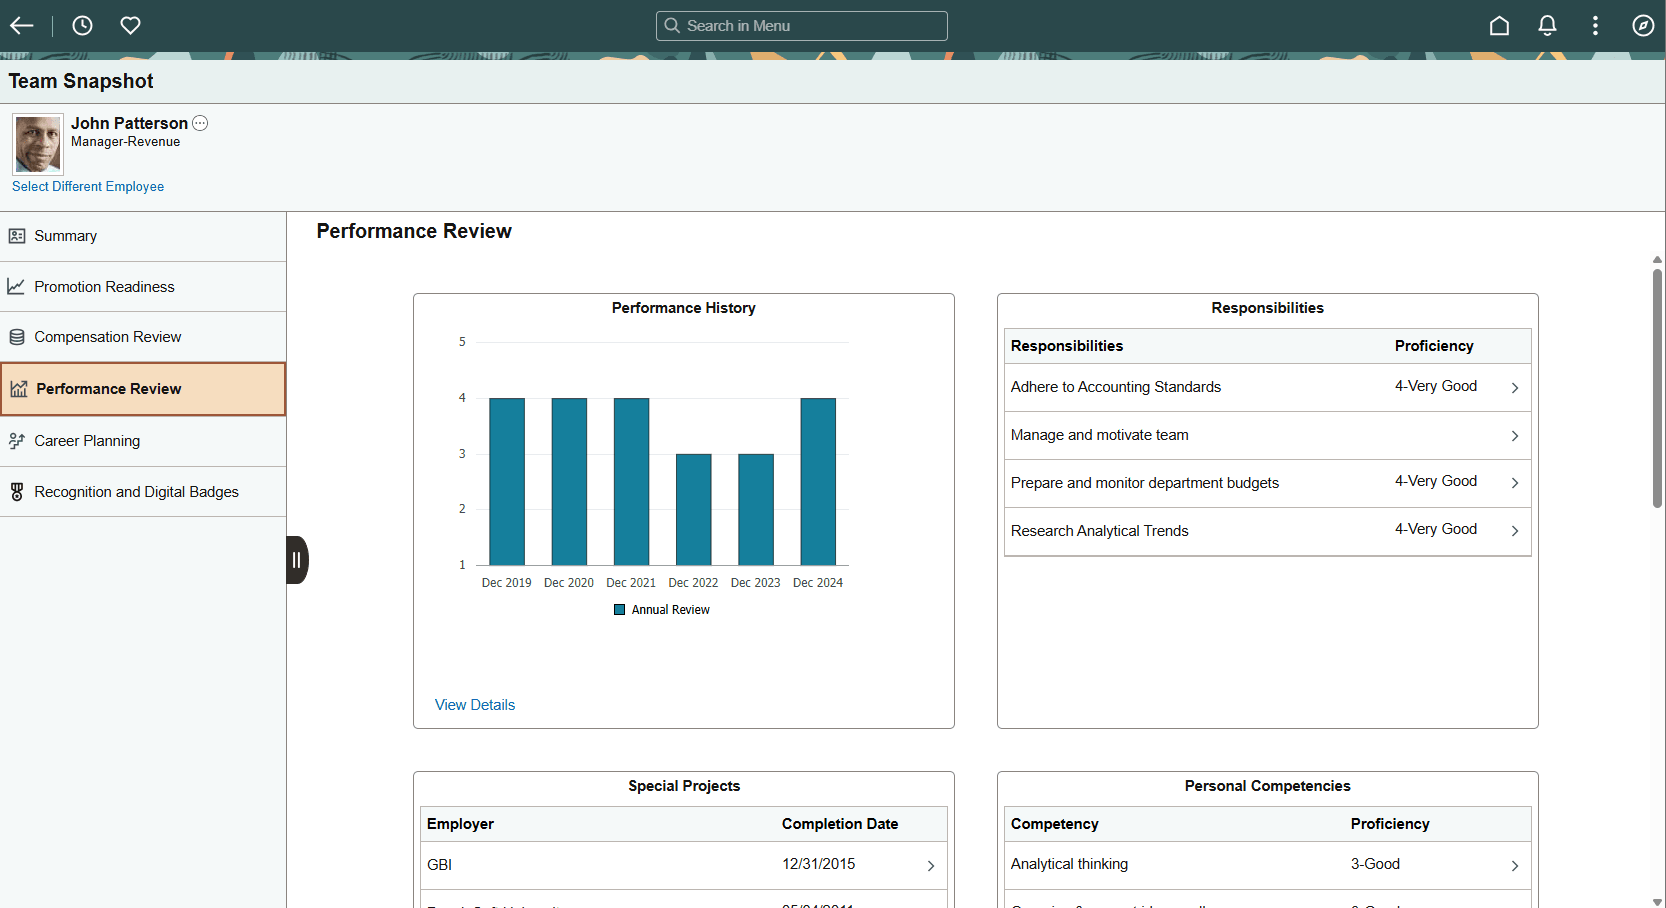
Task: Click the Analytical thinking competency text
Action: (x=1069, y=864)
